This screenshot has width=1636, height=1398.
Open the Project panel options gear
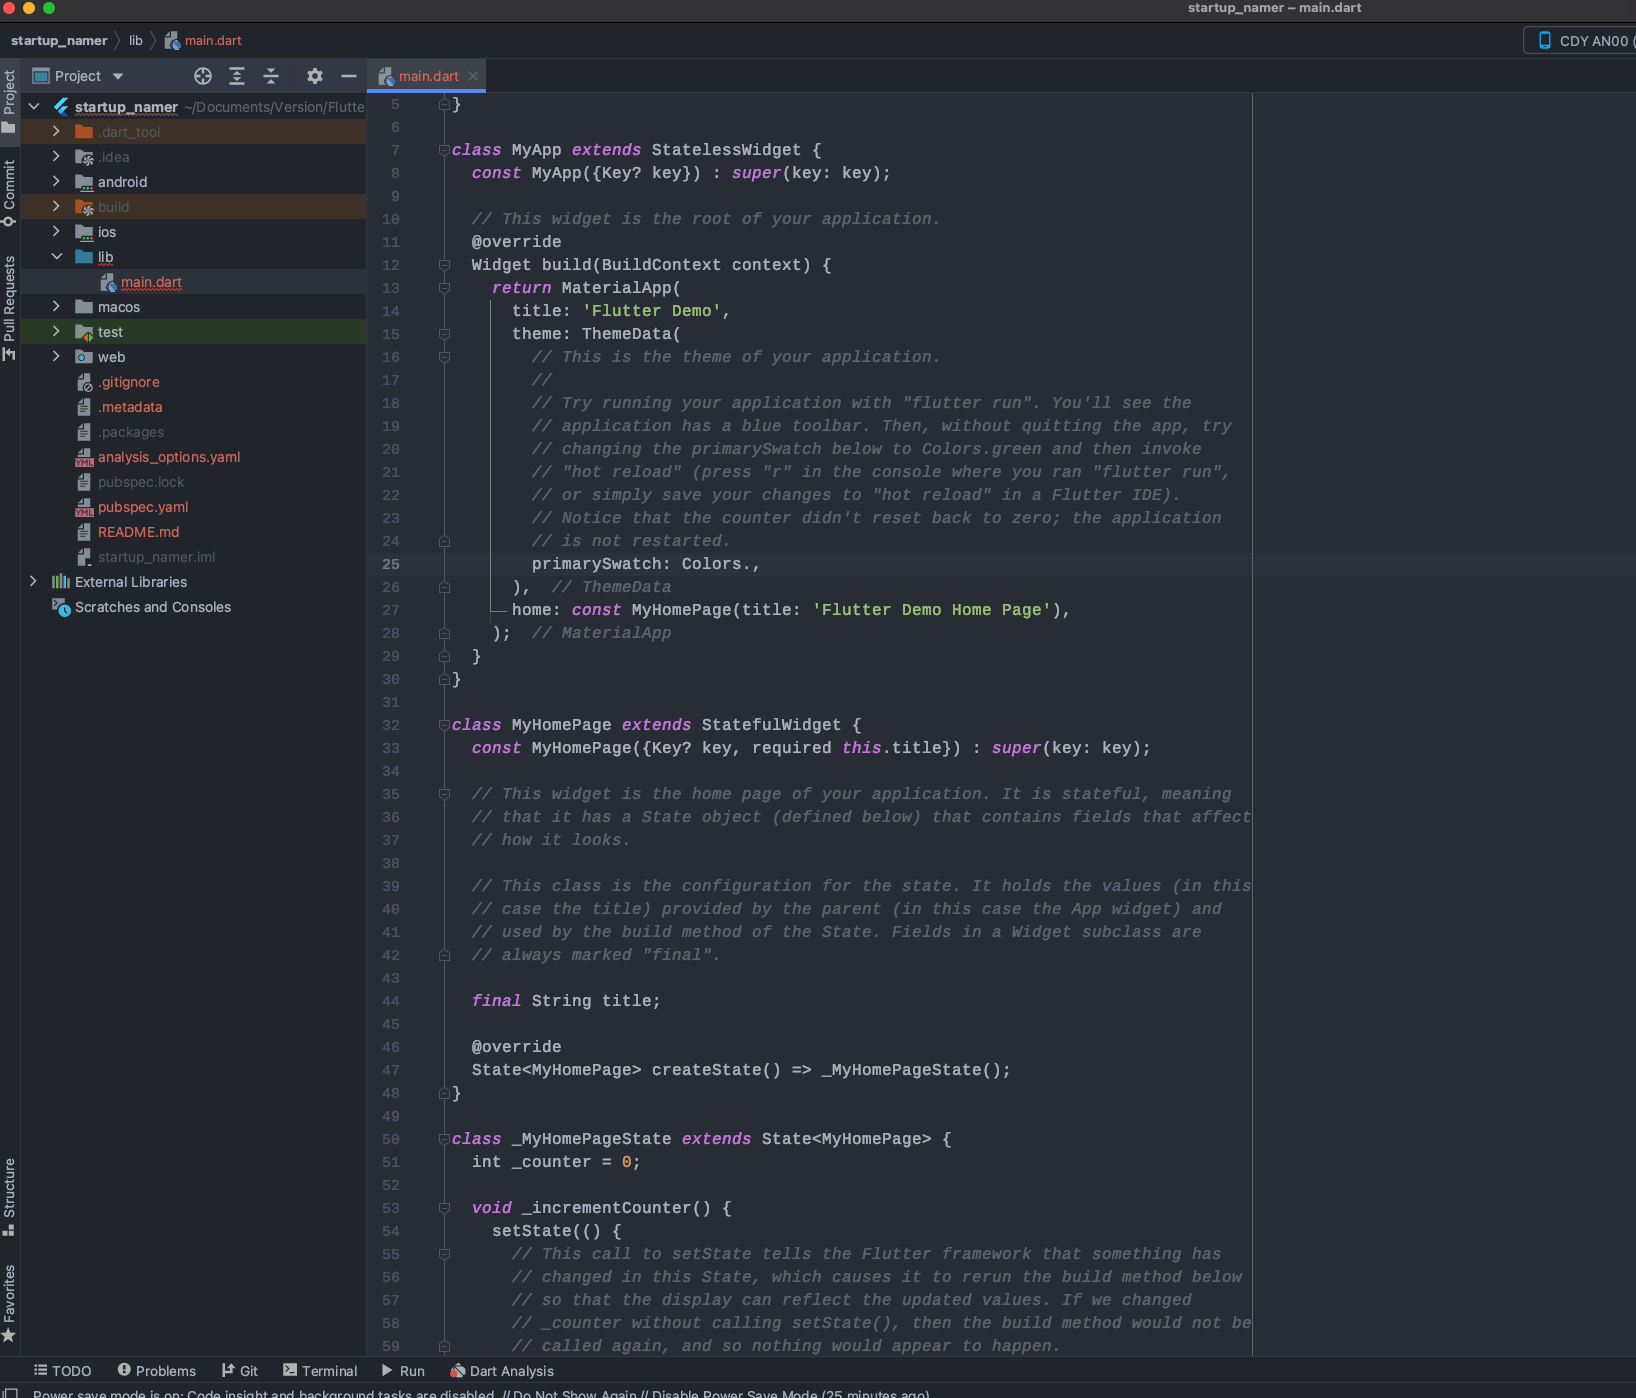pos(314,76)
